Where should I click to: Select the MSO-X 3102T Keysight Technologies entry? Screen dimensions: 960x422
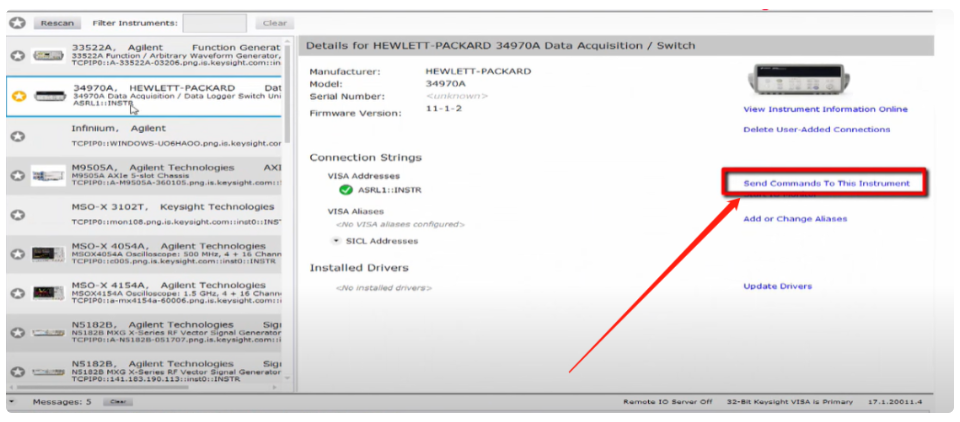[x=144, y=215]
